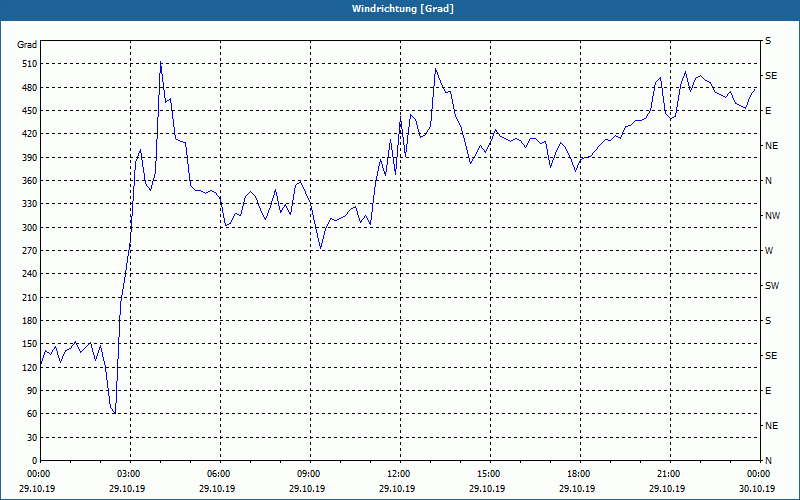Select the 480 y-axis value label
The width and height of the screenshot is (800, 500).
pos(31,87)
